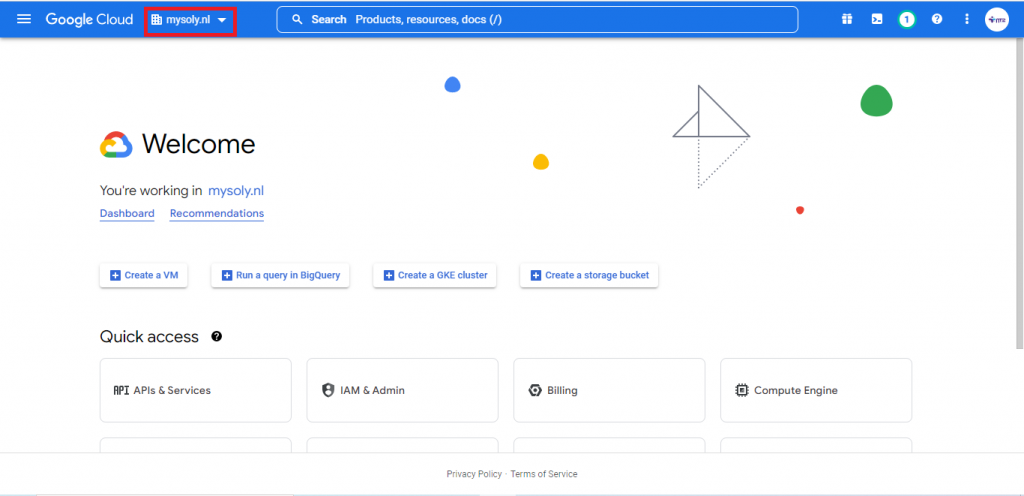Click the Search products and resources field
The width and height of the screenshot is (1024, 496).
tap(537, 20)
